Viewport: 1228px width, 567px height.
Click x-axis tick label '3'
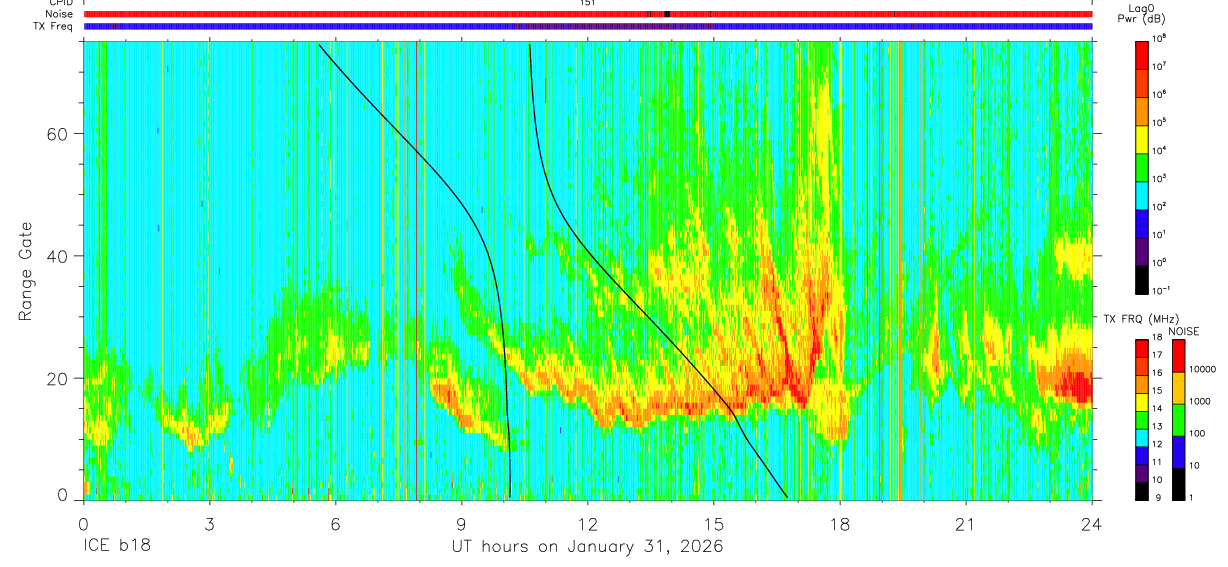point(209,524)
